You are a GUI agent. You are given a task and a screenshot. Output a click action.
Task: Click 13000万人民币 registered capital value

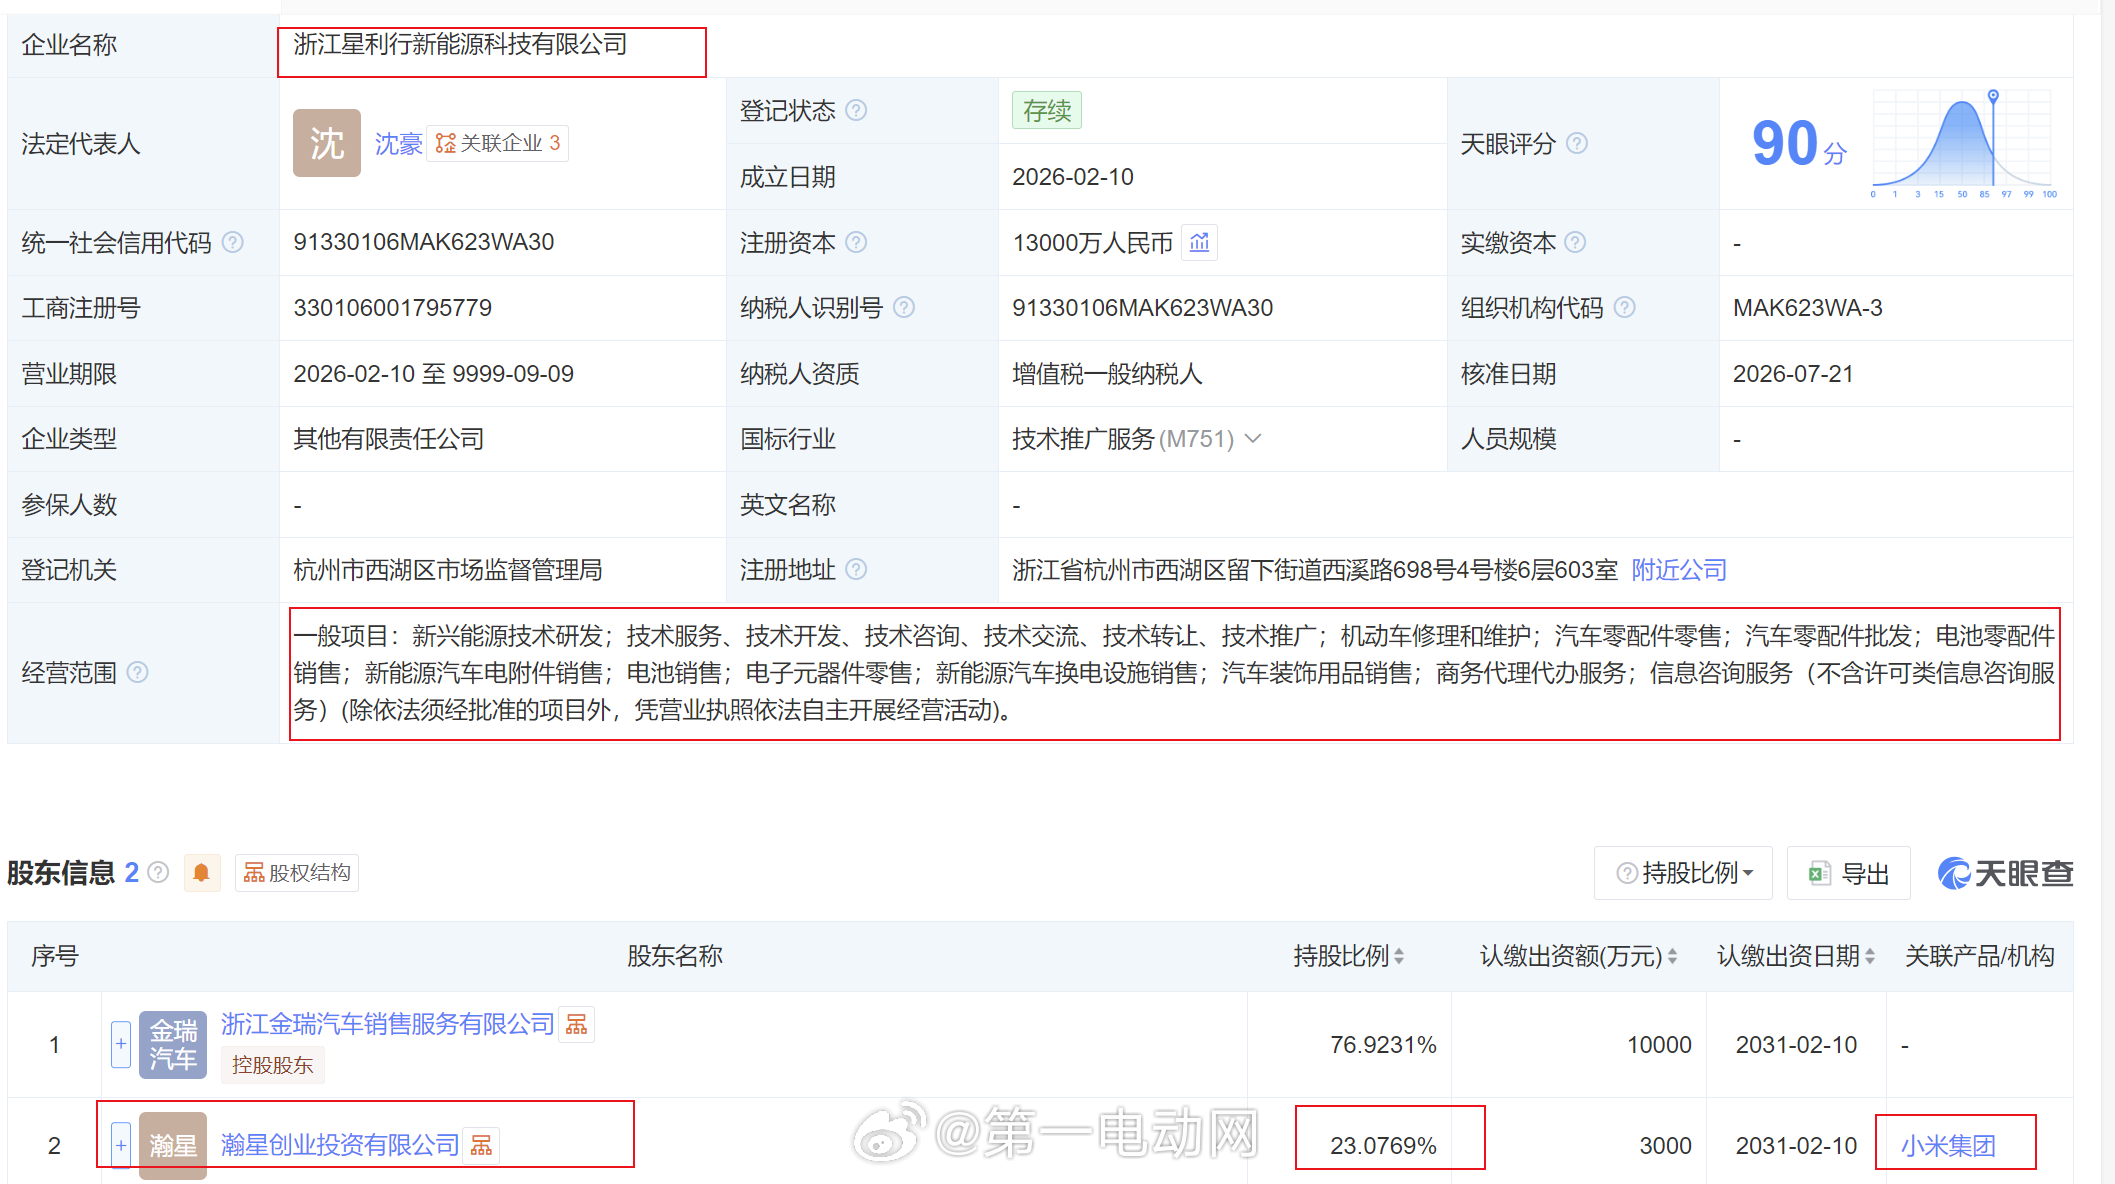point(1093,243)
